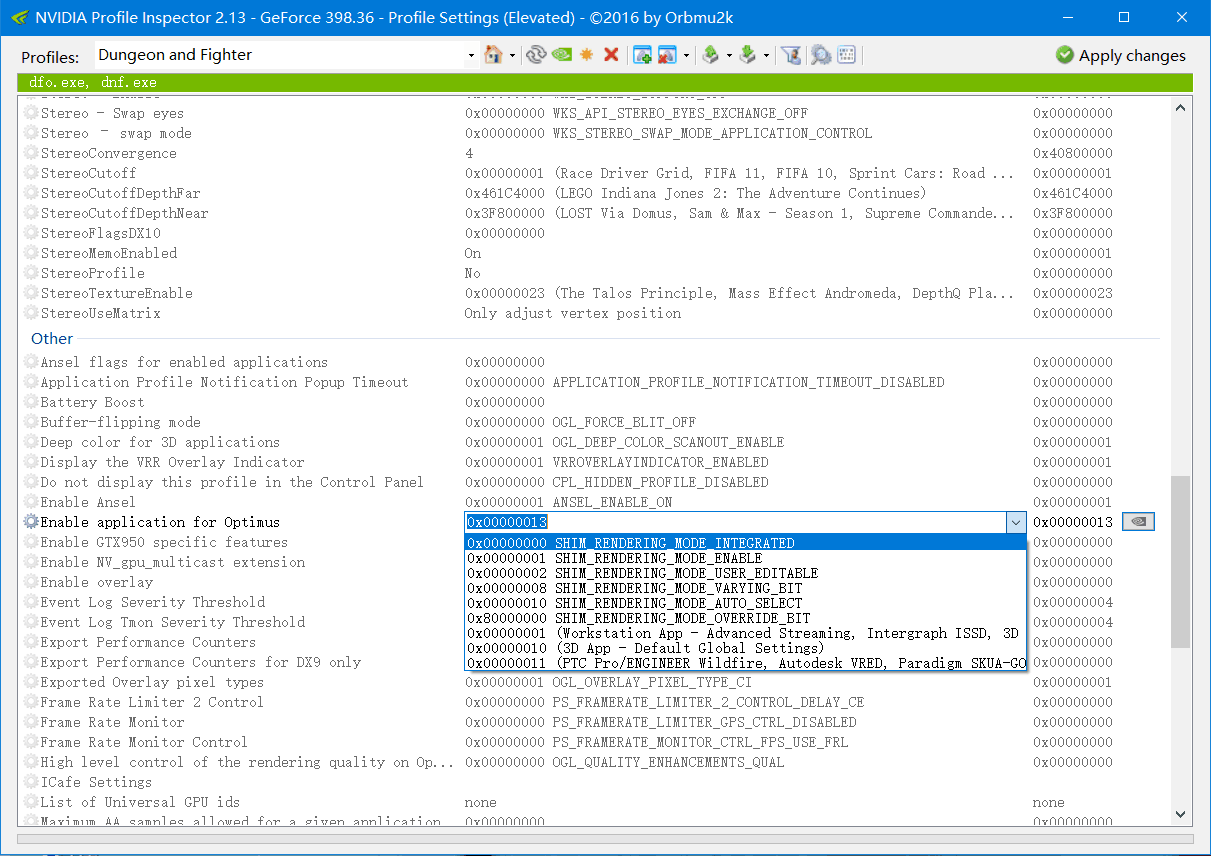Click gear icon beside Battery Boost
1211x856 pixels.
tap(31, 402)
